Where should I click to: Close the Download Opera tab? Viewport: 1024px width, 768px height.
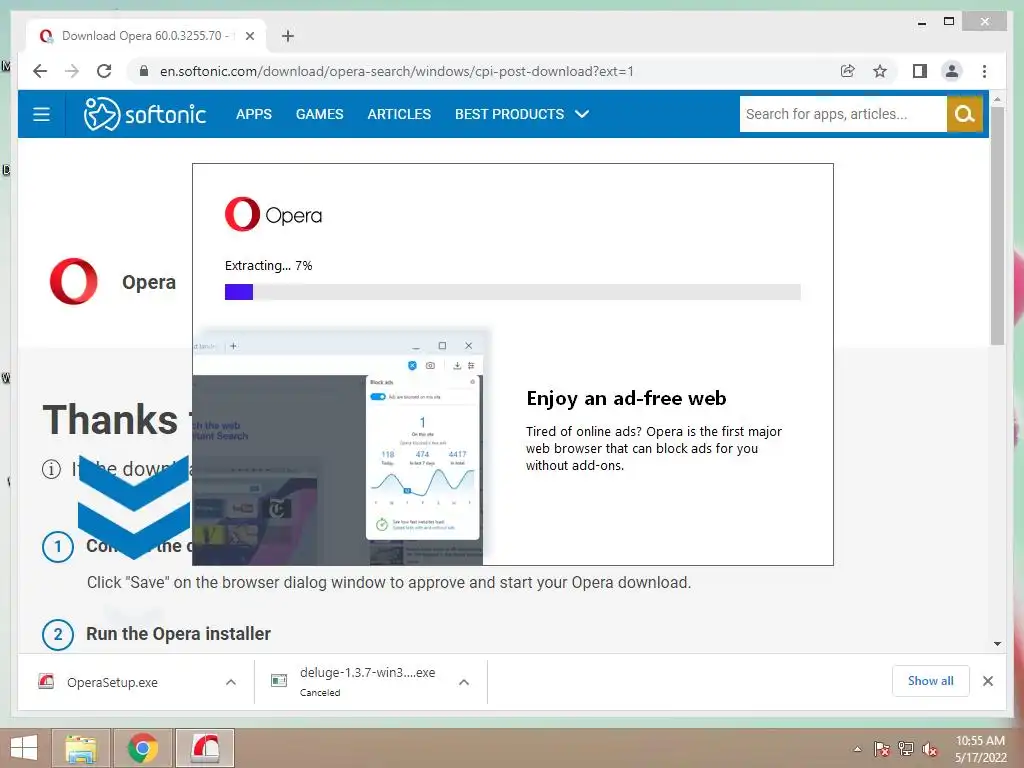(x=249, y=36)
